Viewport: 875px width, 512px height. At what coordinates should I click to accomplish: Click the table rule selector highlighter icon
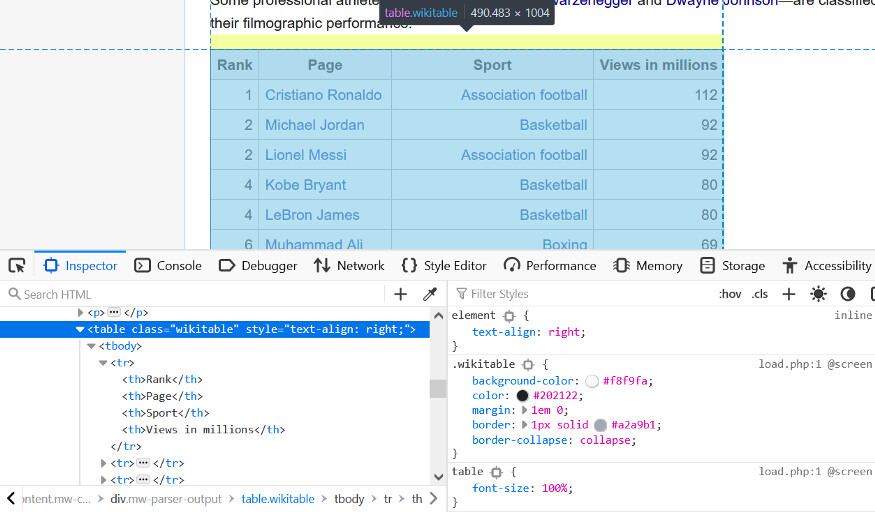click(x=496, y=472)
